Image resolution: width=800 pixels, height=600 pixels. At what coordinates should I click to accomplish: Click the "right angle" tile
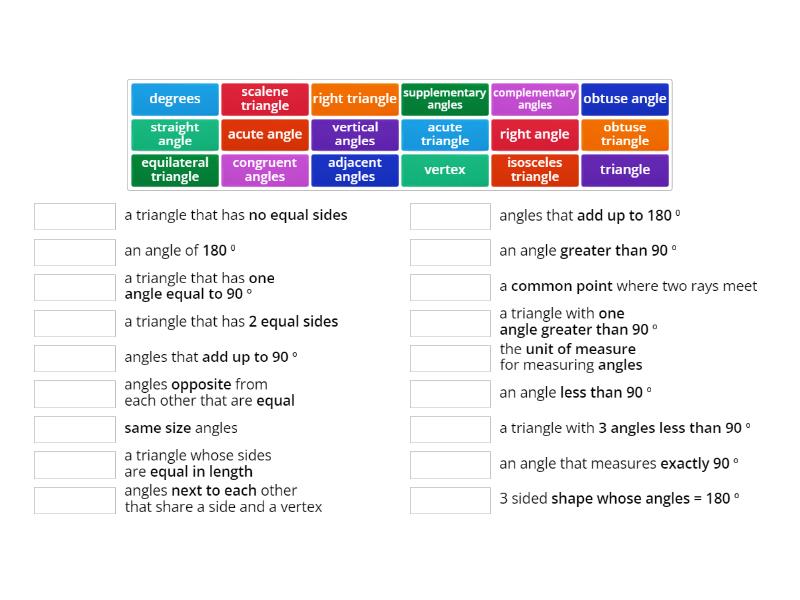coord(534,134)
